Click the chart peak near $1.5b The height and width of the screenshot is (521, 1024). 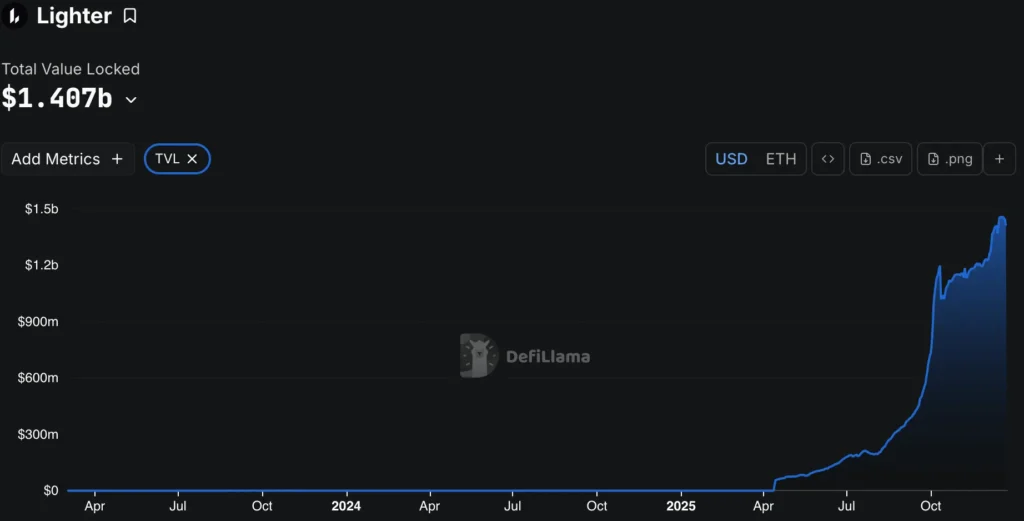point(1002,218)
